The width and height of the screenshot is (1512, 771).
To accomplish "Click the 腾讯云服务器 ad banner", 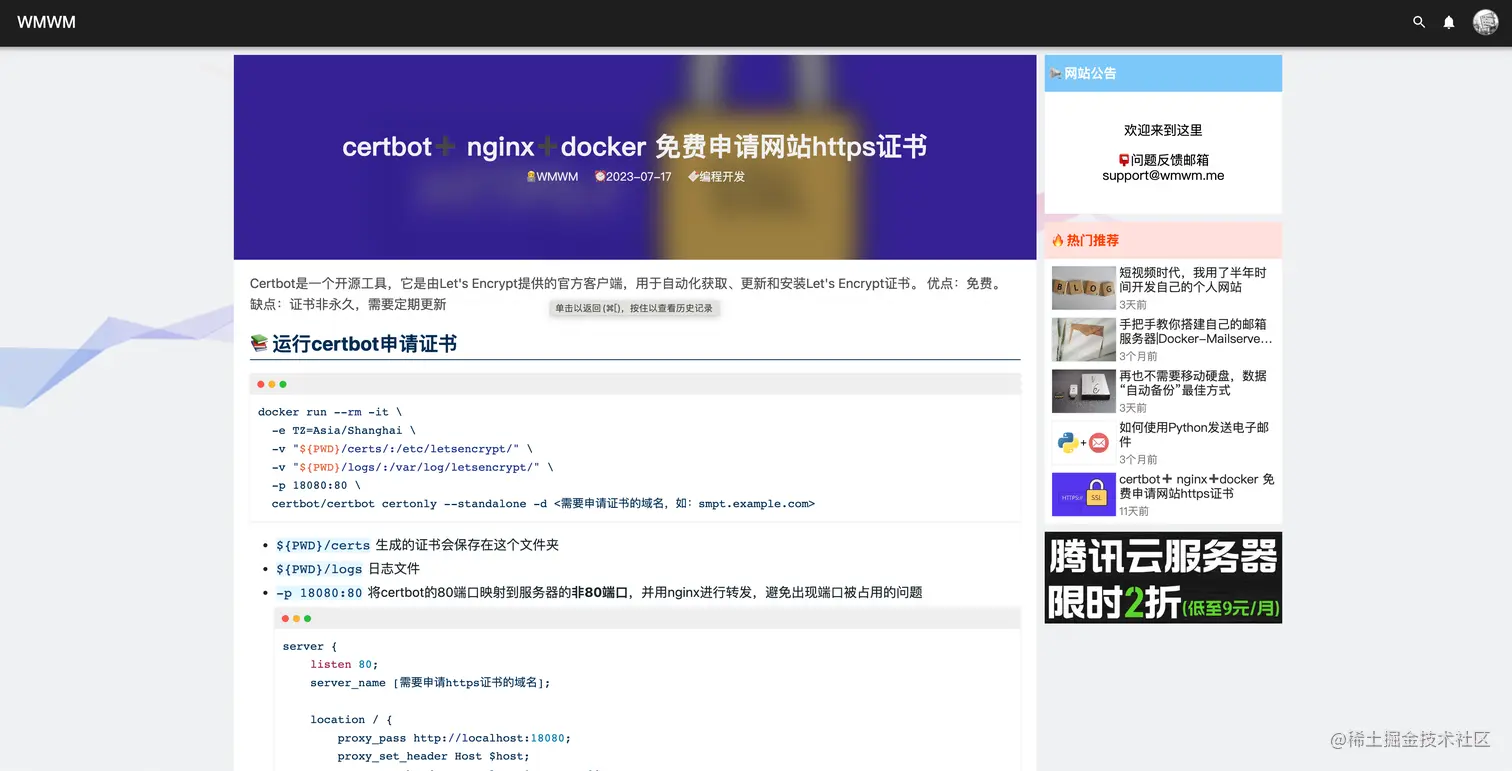I will click(1163, 578).
